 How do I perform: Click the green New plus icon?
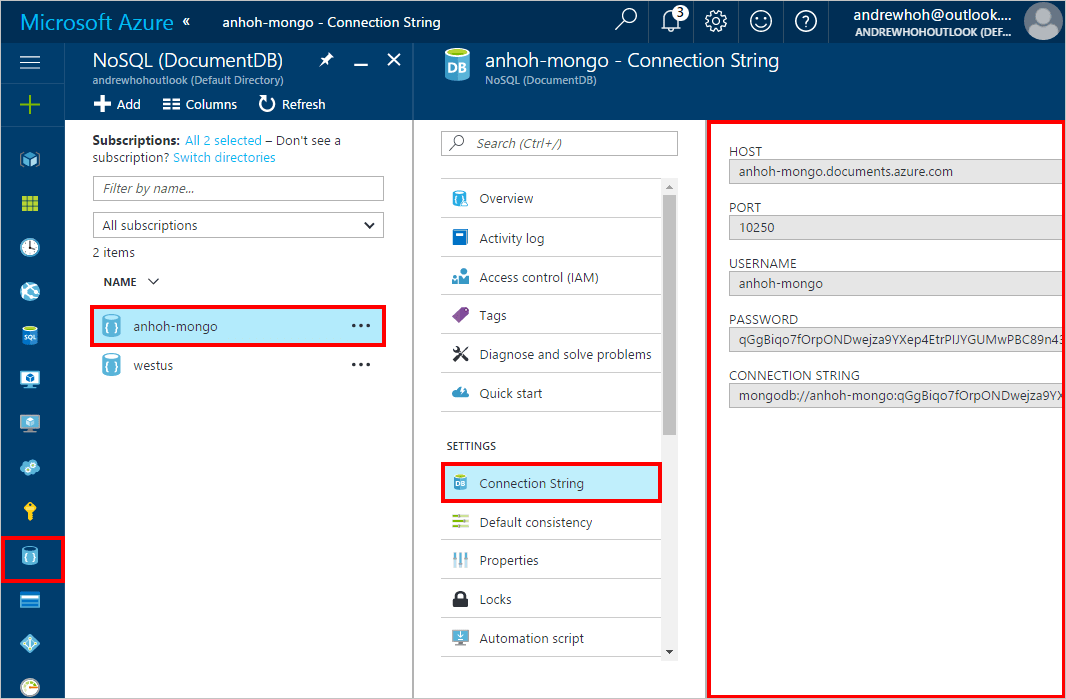(29, 103)
